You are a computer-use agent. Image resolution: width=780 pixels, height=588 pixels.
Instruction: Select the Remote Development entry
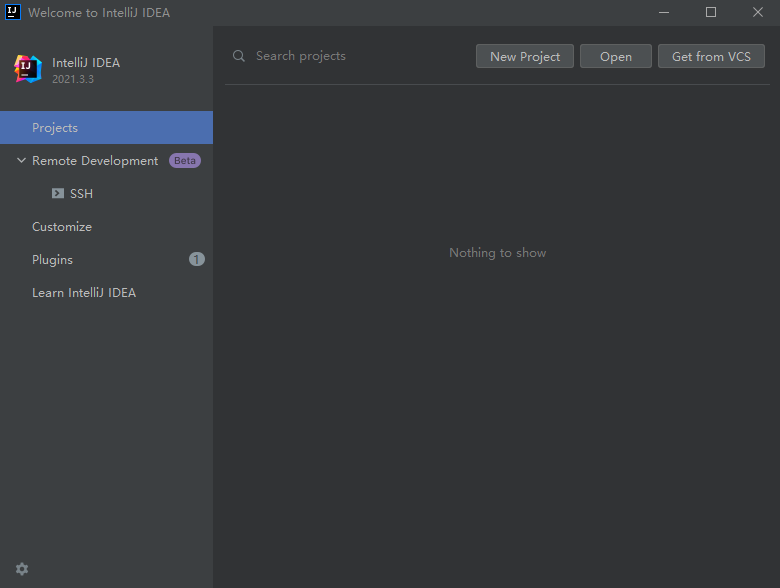(95, 160)
